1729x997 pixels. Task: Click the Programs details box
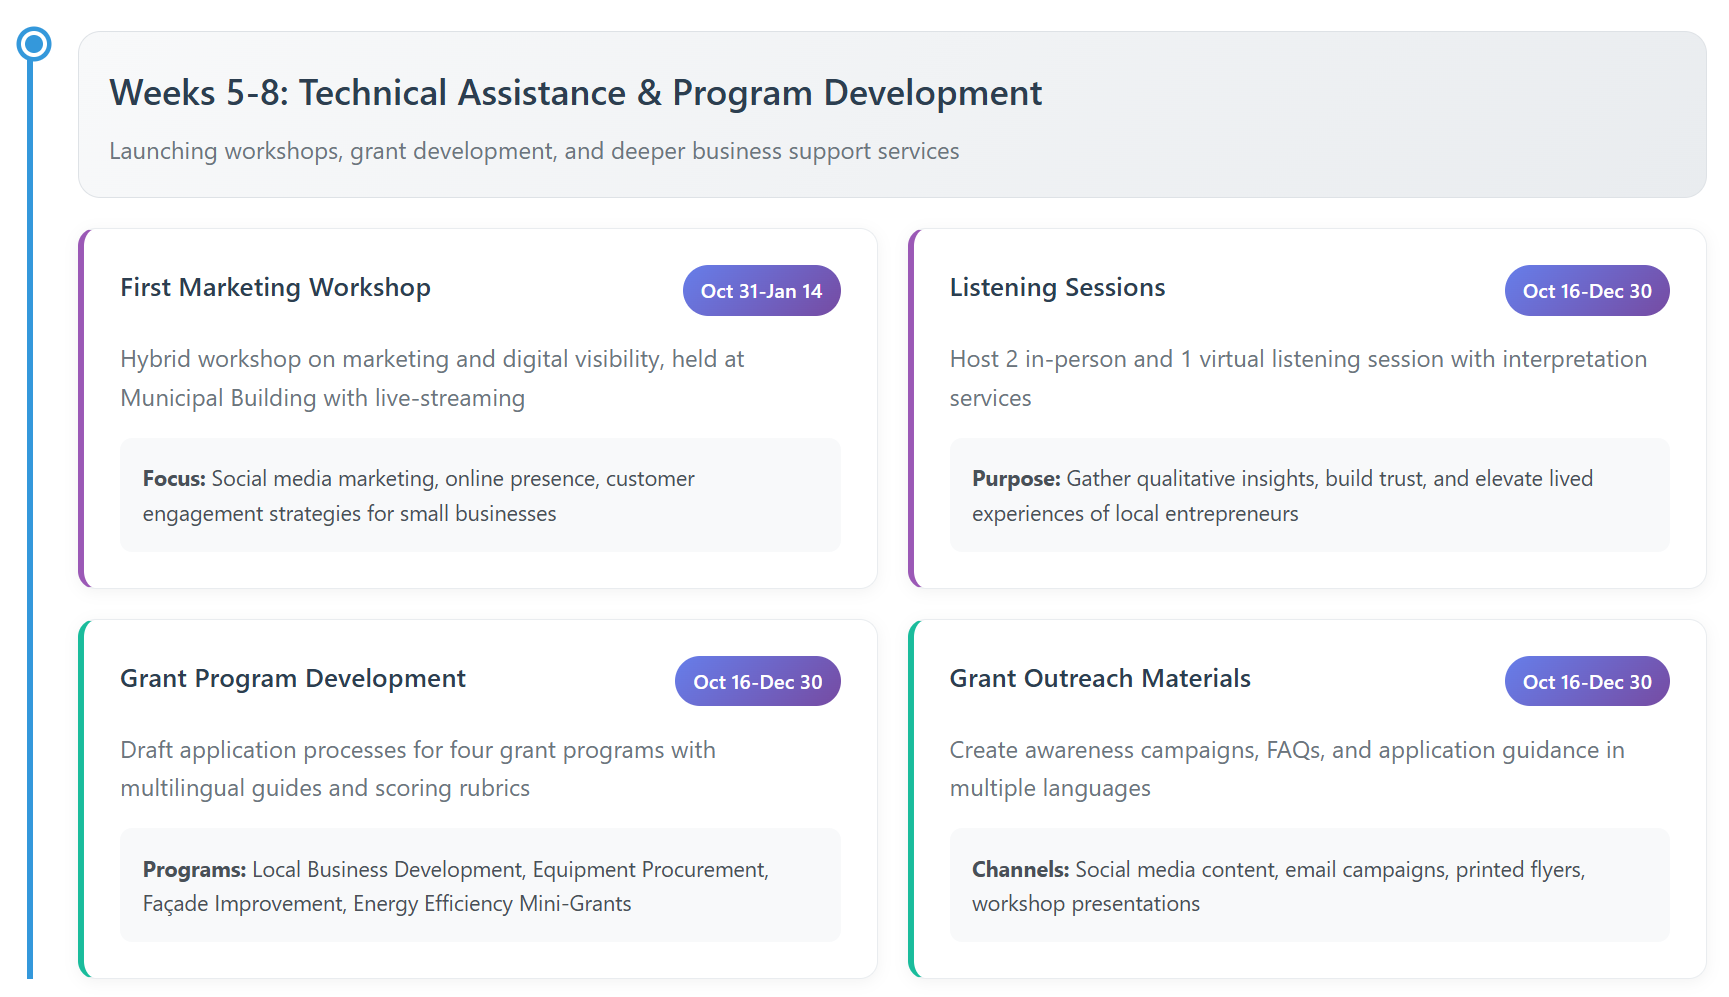tap(480, 886)
